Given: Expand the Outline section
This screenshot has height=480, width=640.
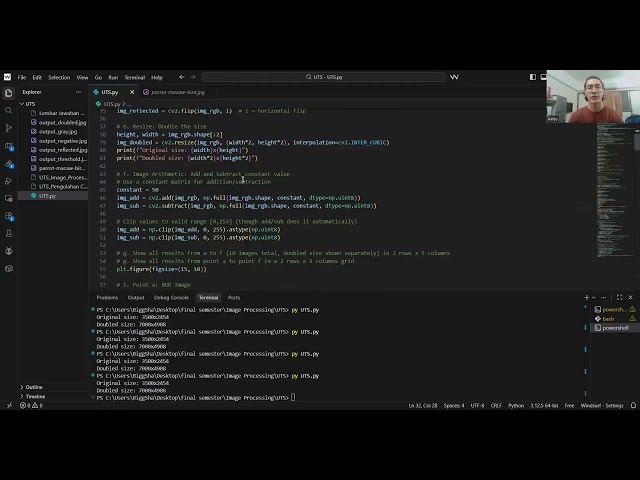Looking at the screenshot, I should tap(53, 387).
